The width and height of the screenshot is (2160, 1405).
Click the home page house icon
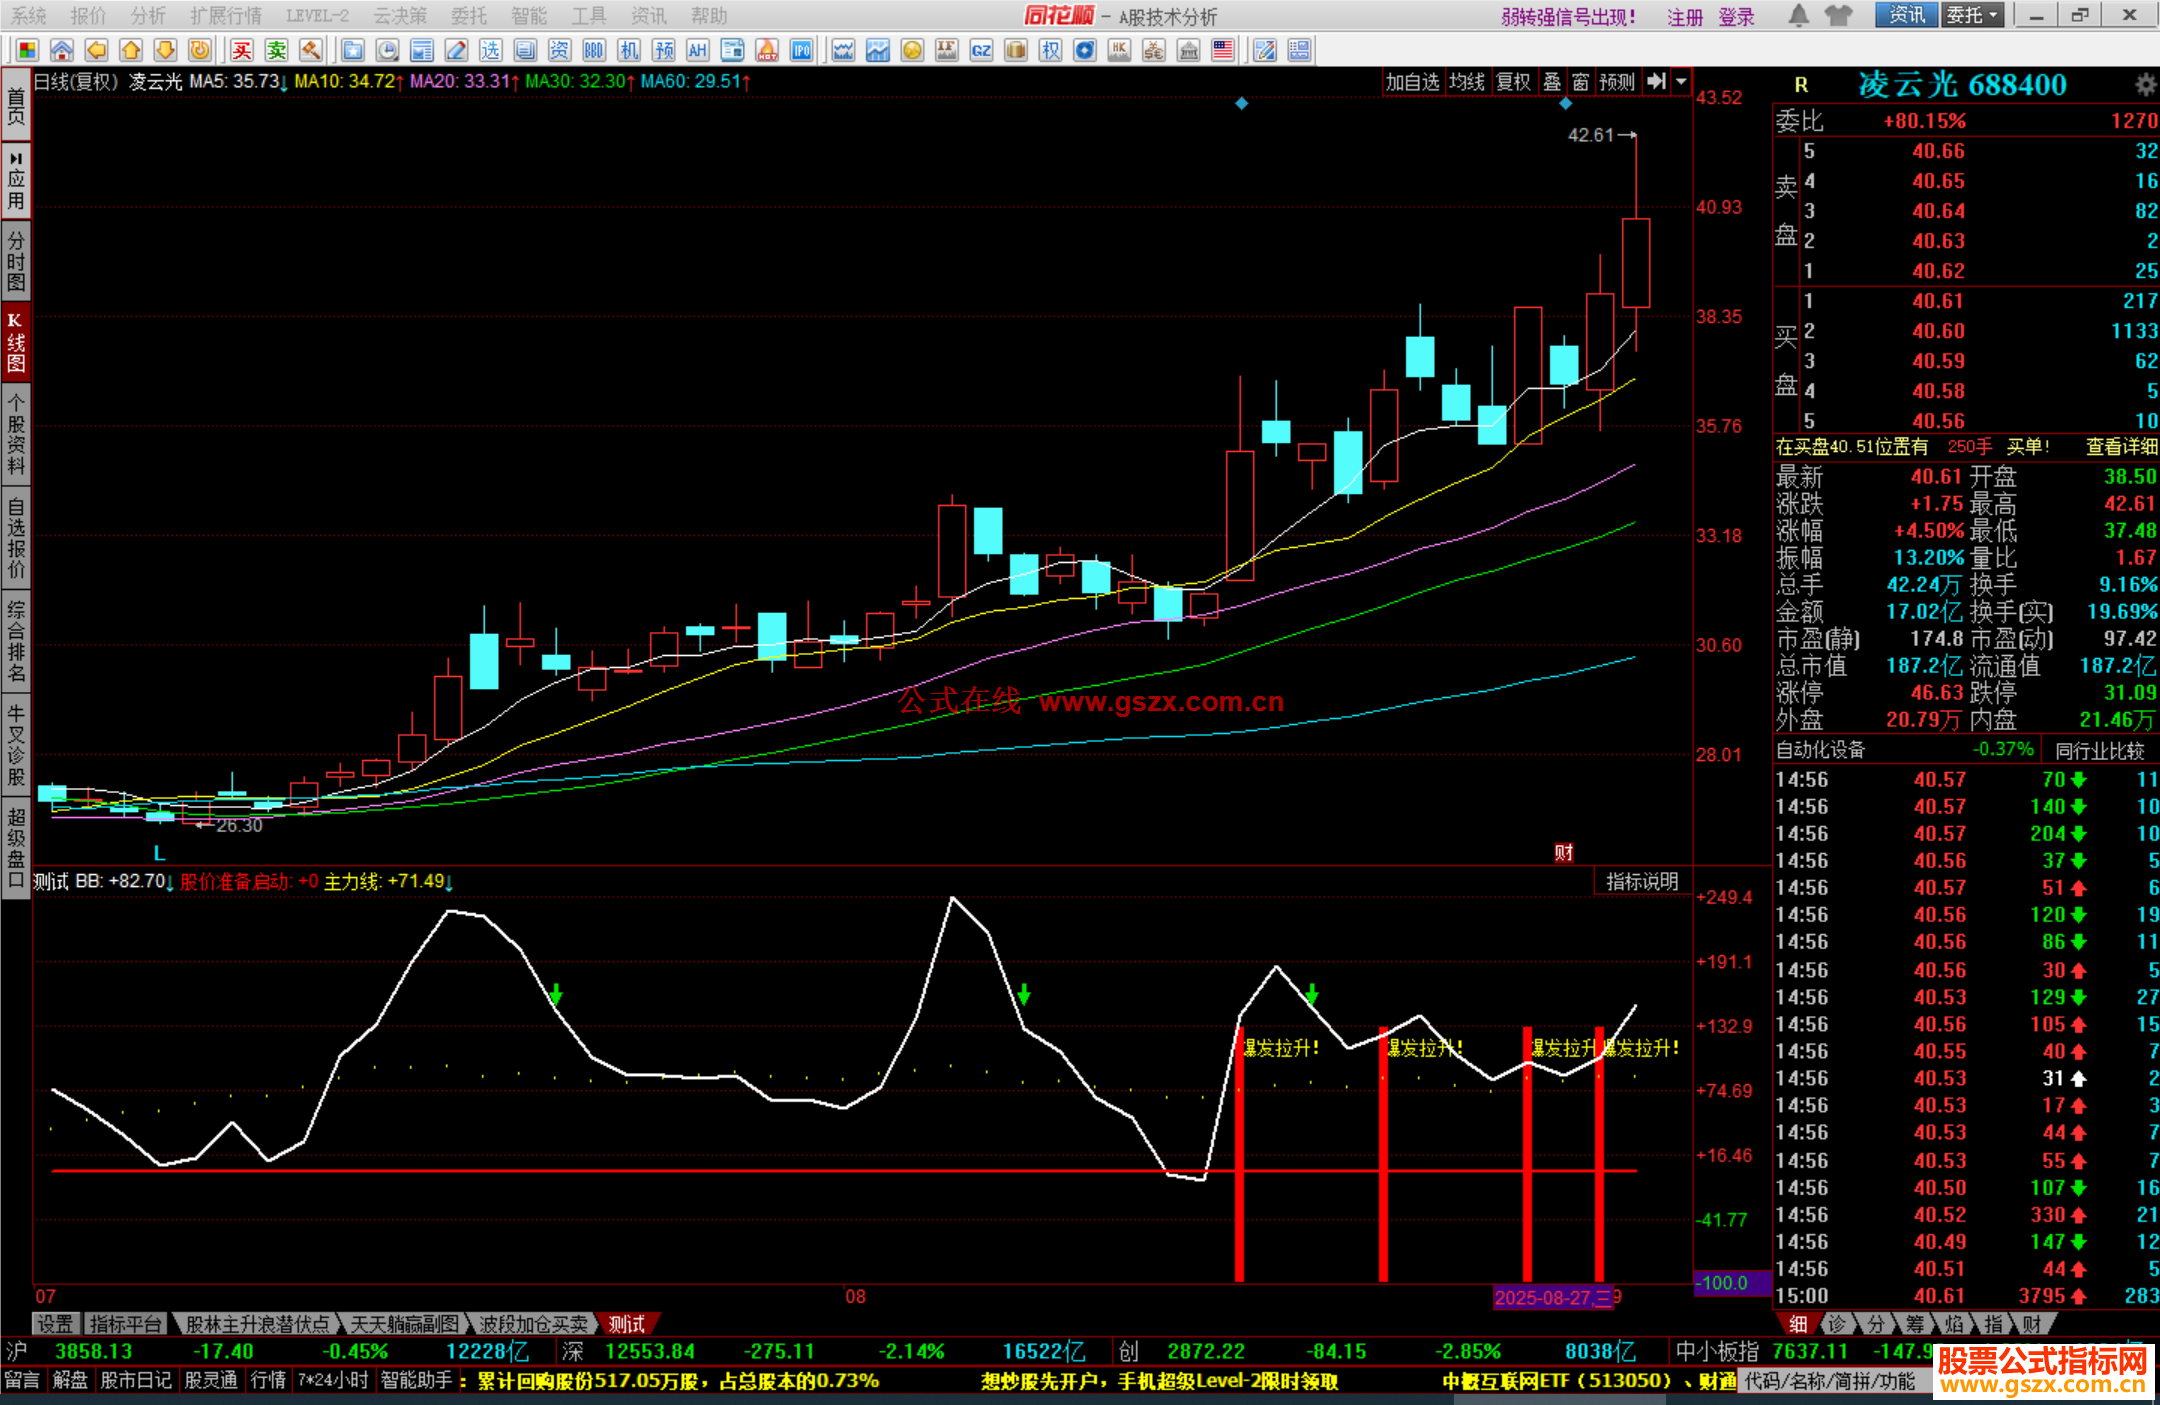(62, 50)
